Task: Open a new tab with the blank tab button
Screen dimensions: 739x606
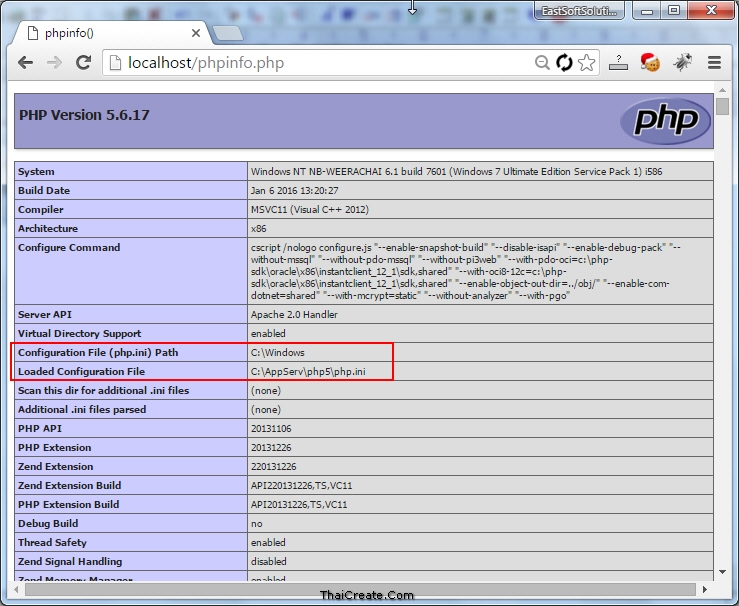Action: click(x=228, y=33)
